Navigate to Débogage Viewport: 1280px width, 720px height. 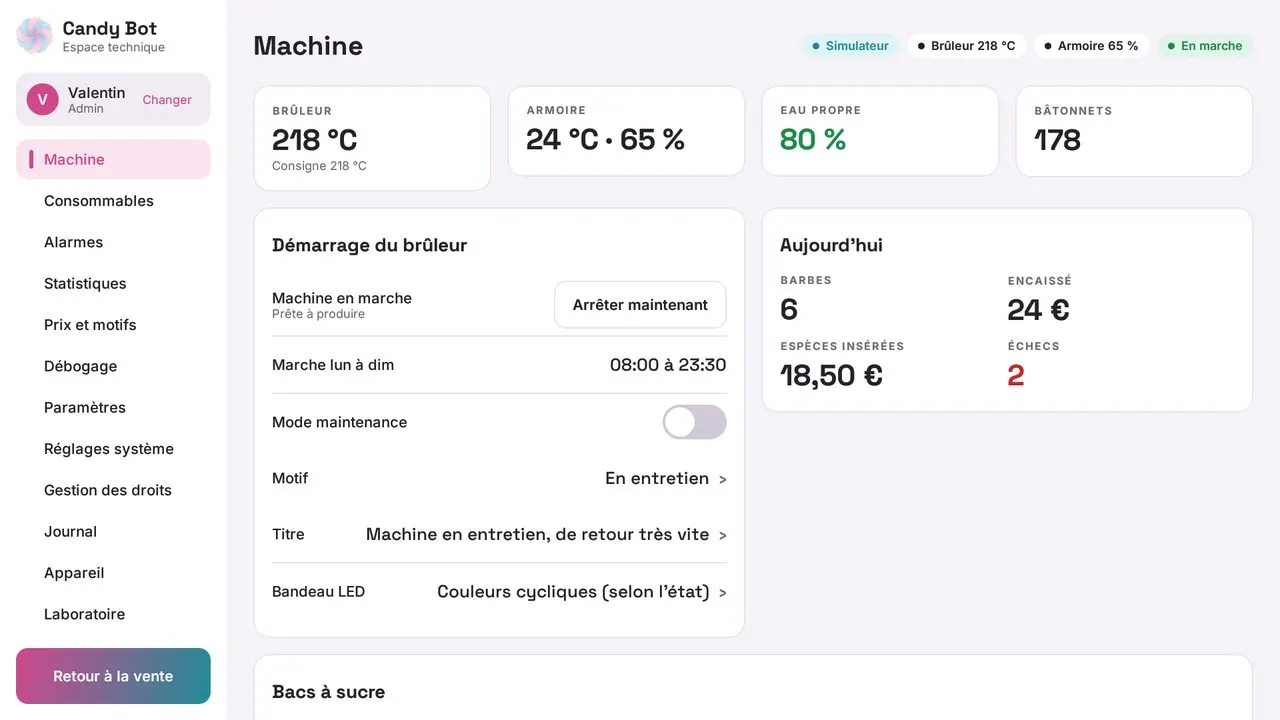click(113, 366)
